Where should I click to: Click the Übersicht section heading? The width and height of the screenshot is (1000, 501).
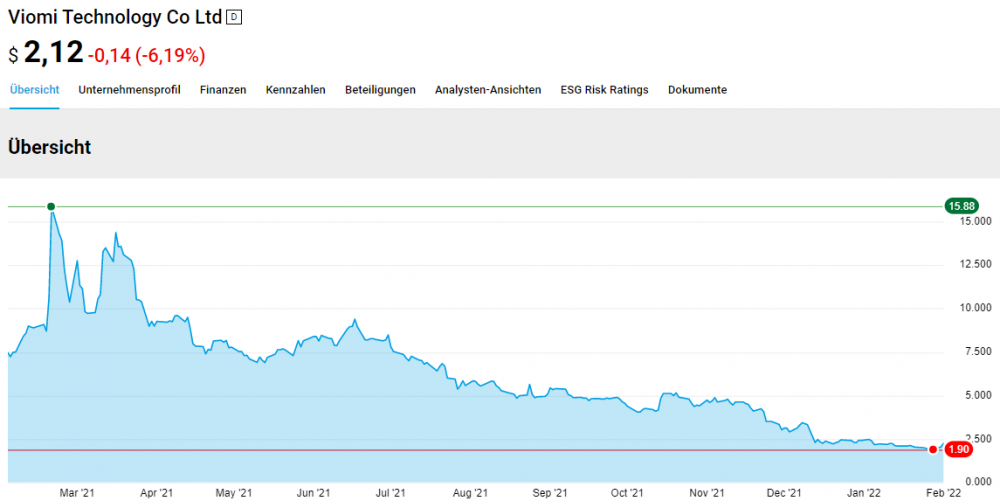coord(49,147)
